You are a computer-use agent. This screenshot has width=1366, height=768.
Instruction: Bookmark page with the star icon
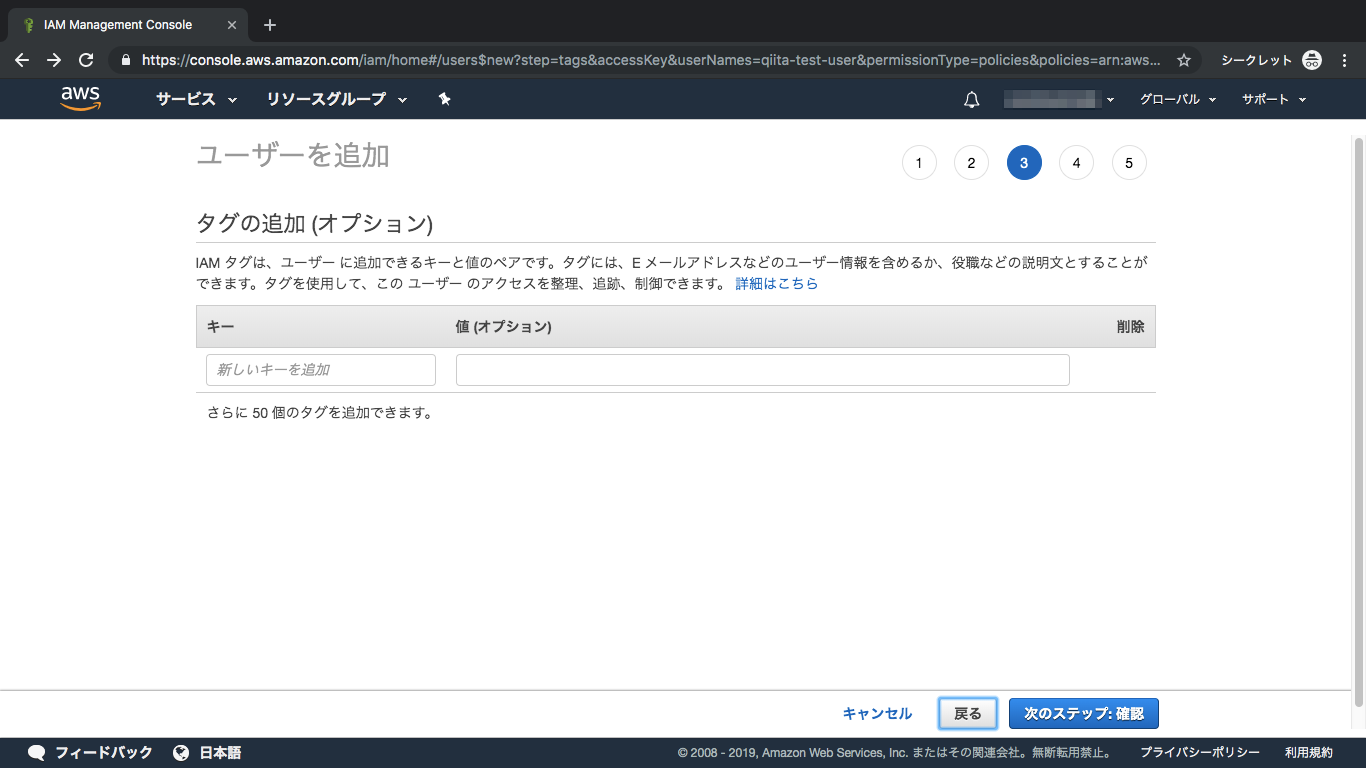coord(1184,60)
